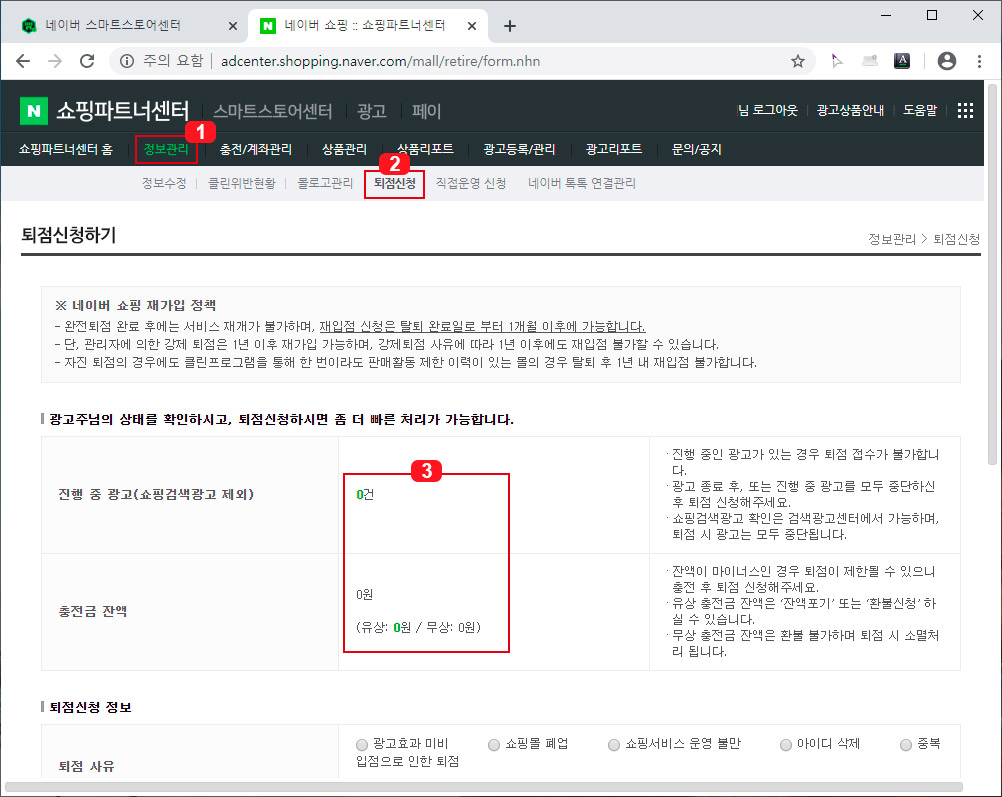Open the 상품리포트 menu
1002x797 pixels.
pyautogui.click(x=425, y=149)
